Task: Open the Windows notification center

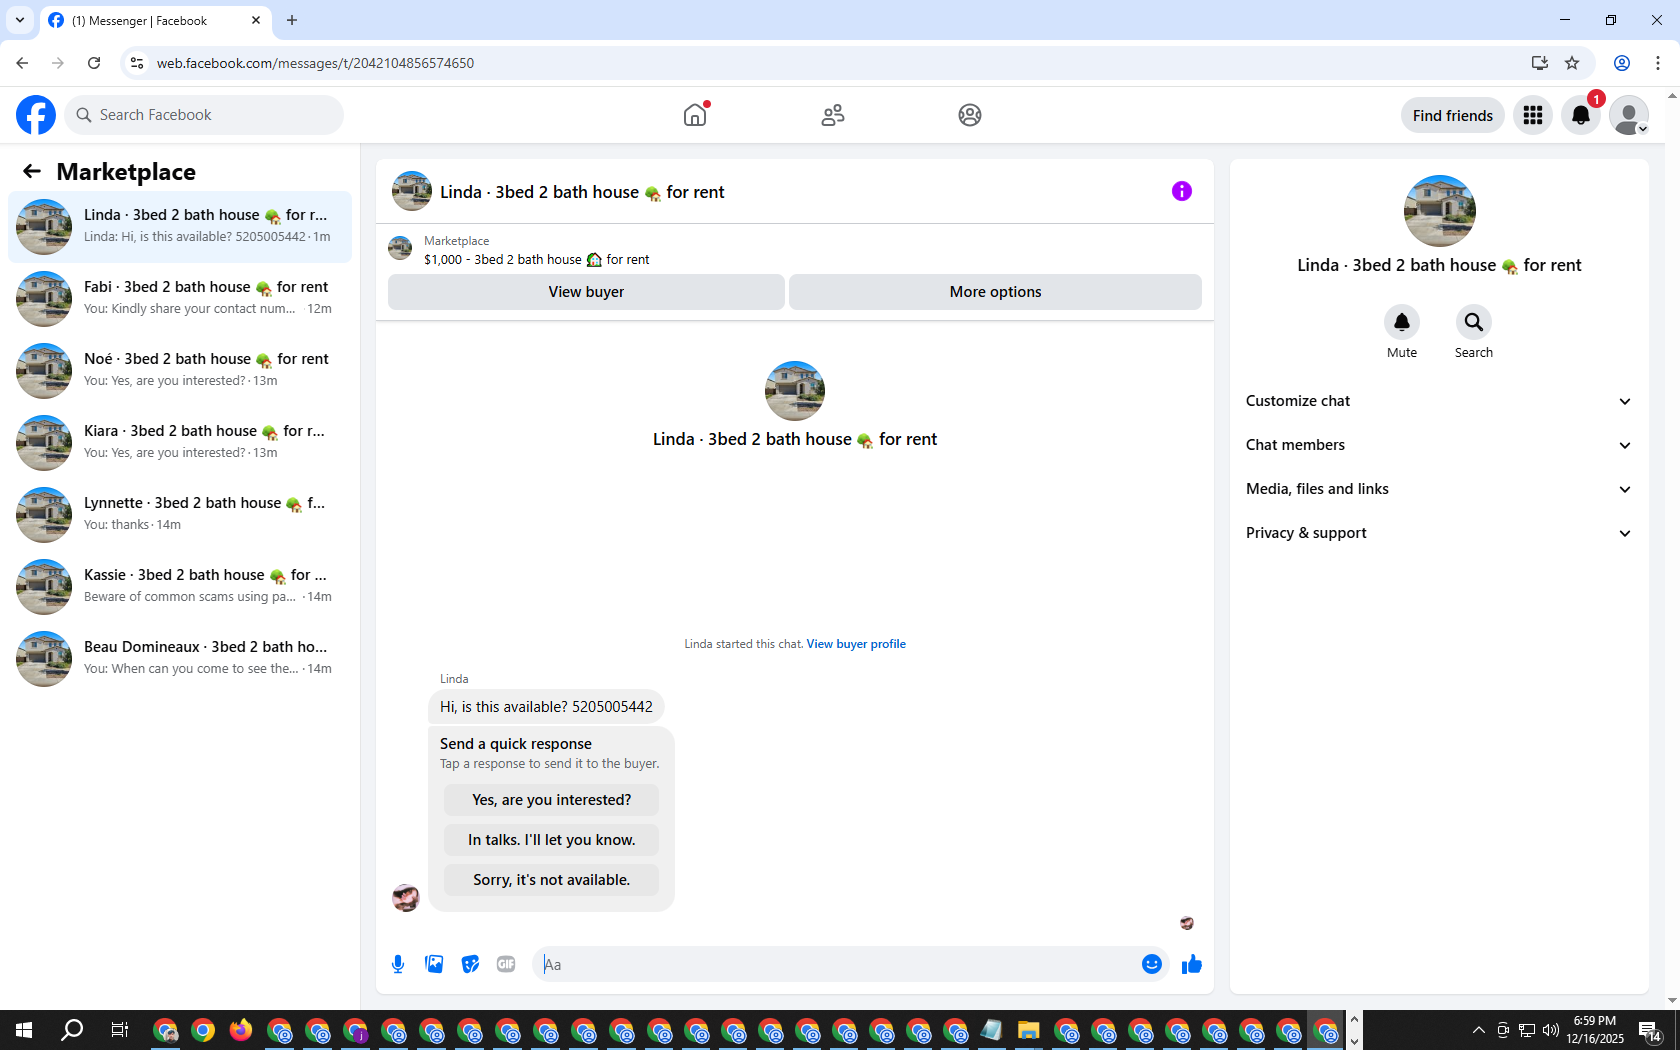Action: click(x=1650, y=1030)
